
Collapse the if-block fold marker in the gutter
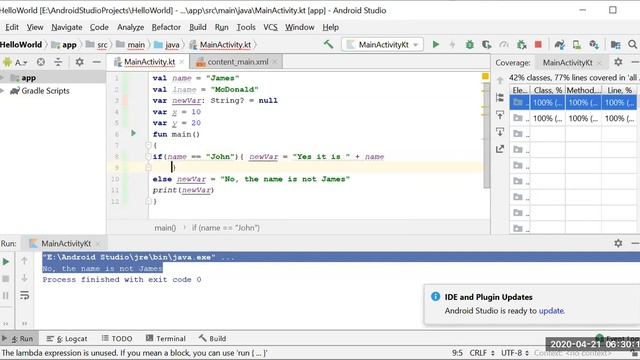[x=149, y=156]
